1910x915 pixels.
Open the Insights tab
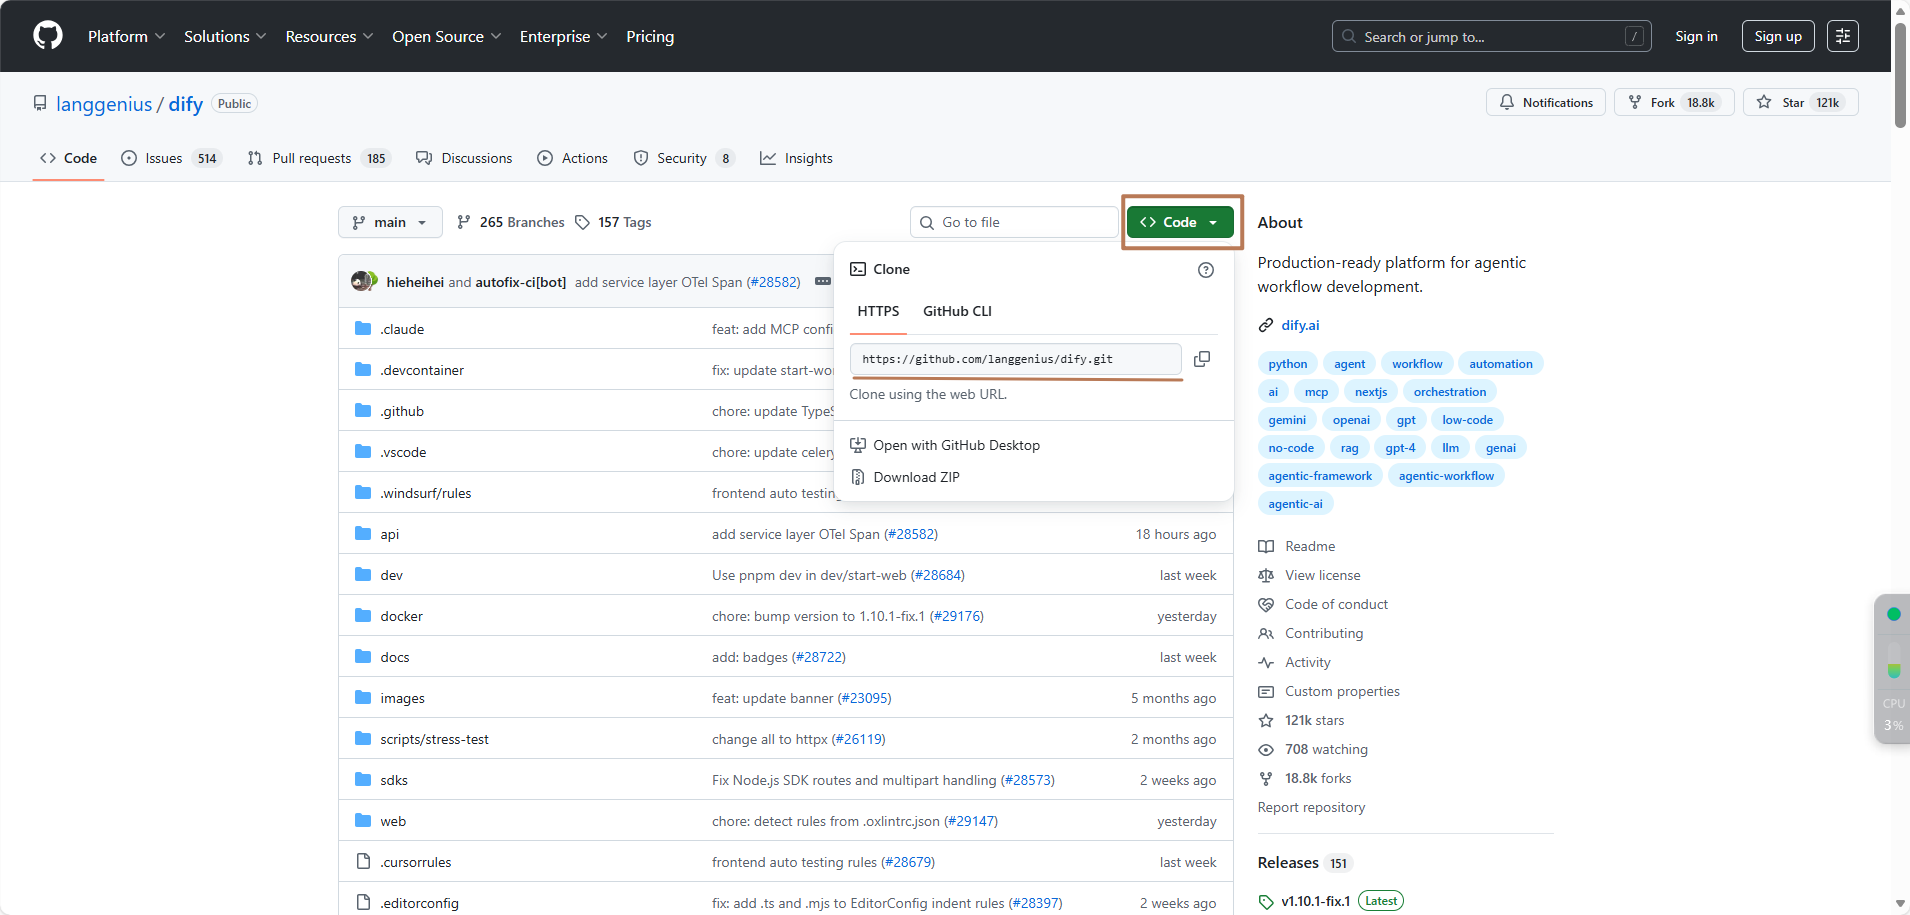(x=797, y=158)
